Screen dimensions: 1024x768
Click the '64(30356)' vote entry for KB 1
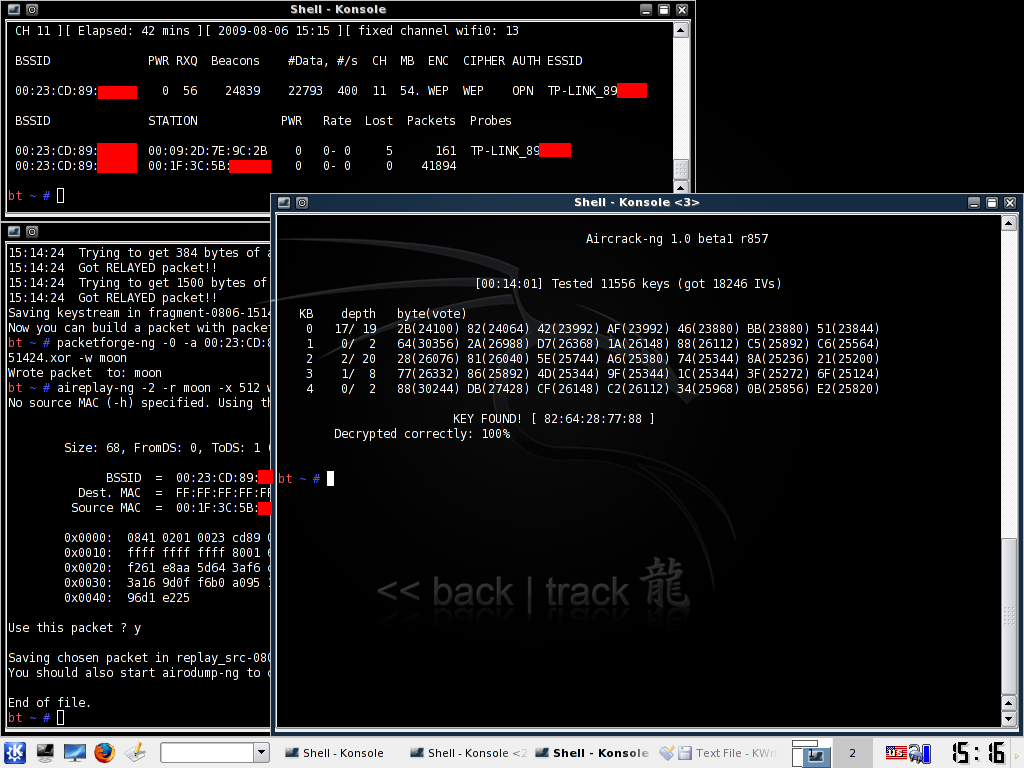coord(428,344)
